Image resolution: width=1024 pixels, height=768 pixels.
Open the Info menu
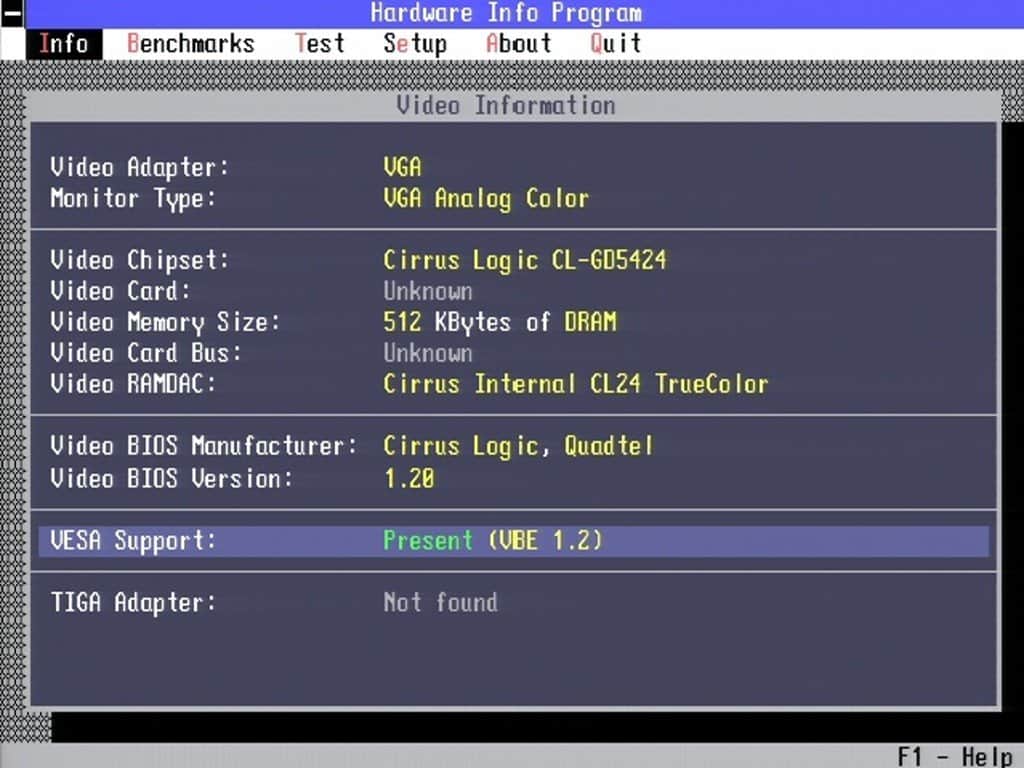tap(64, 44)
